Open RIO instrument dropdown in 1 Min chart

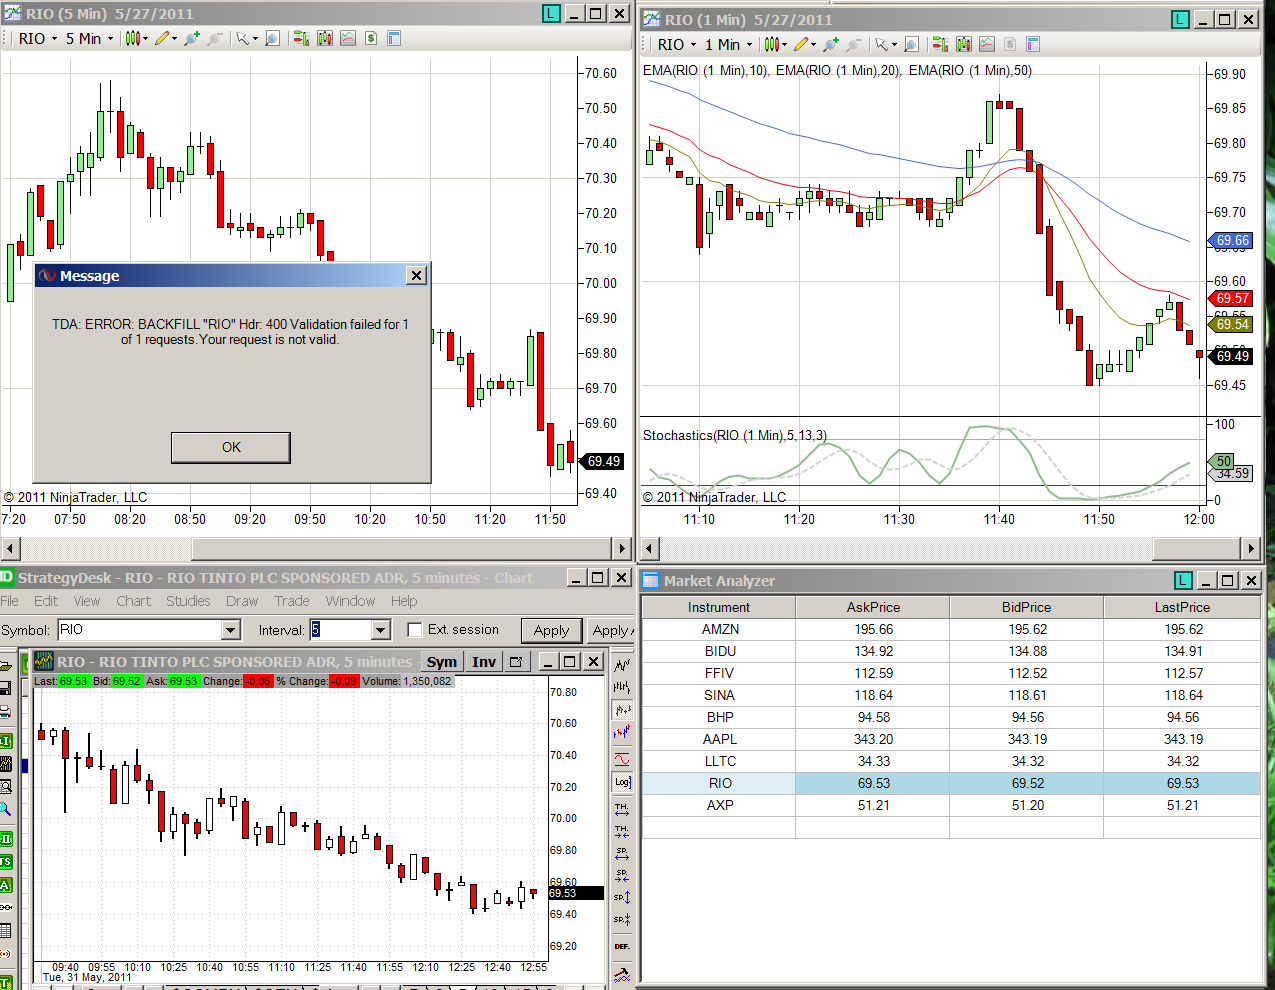677,44
